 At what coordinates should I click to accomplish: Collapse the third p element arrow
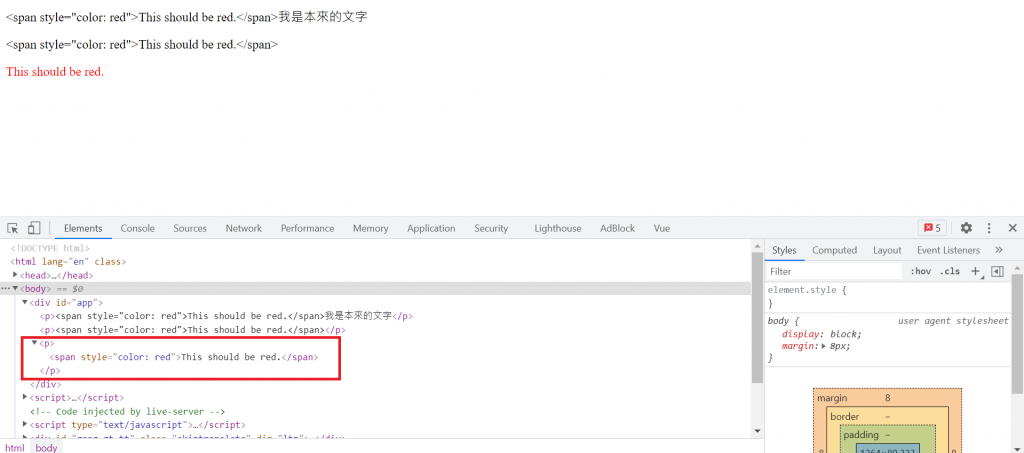point(34,343)
